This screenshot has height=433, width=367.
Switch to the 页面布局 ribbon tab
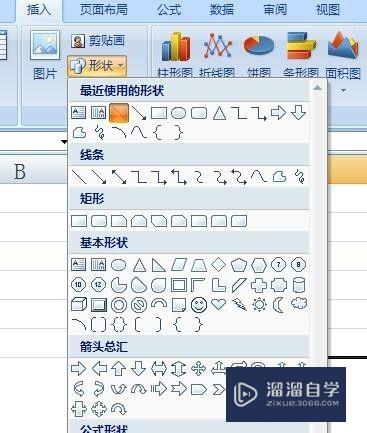[104, 9]
